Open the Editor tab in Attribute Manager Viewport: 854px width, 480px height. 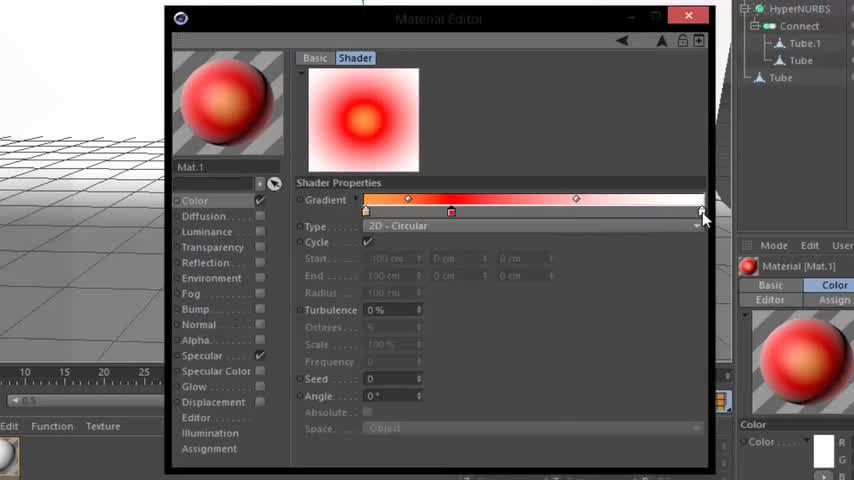click(x=770, y=300)
